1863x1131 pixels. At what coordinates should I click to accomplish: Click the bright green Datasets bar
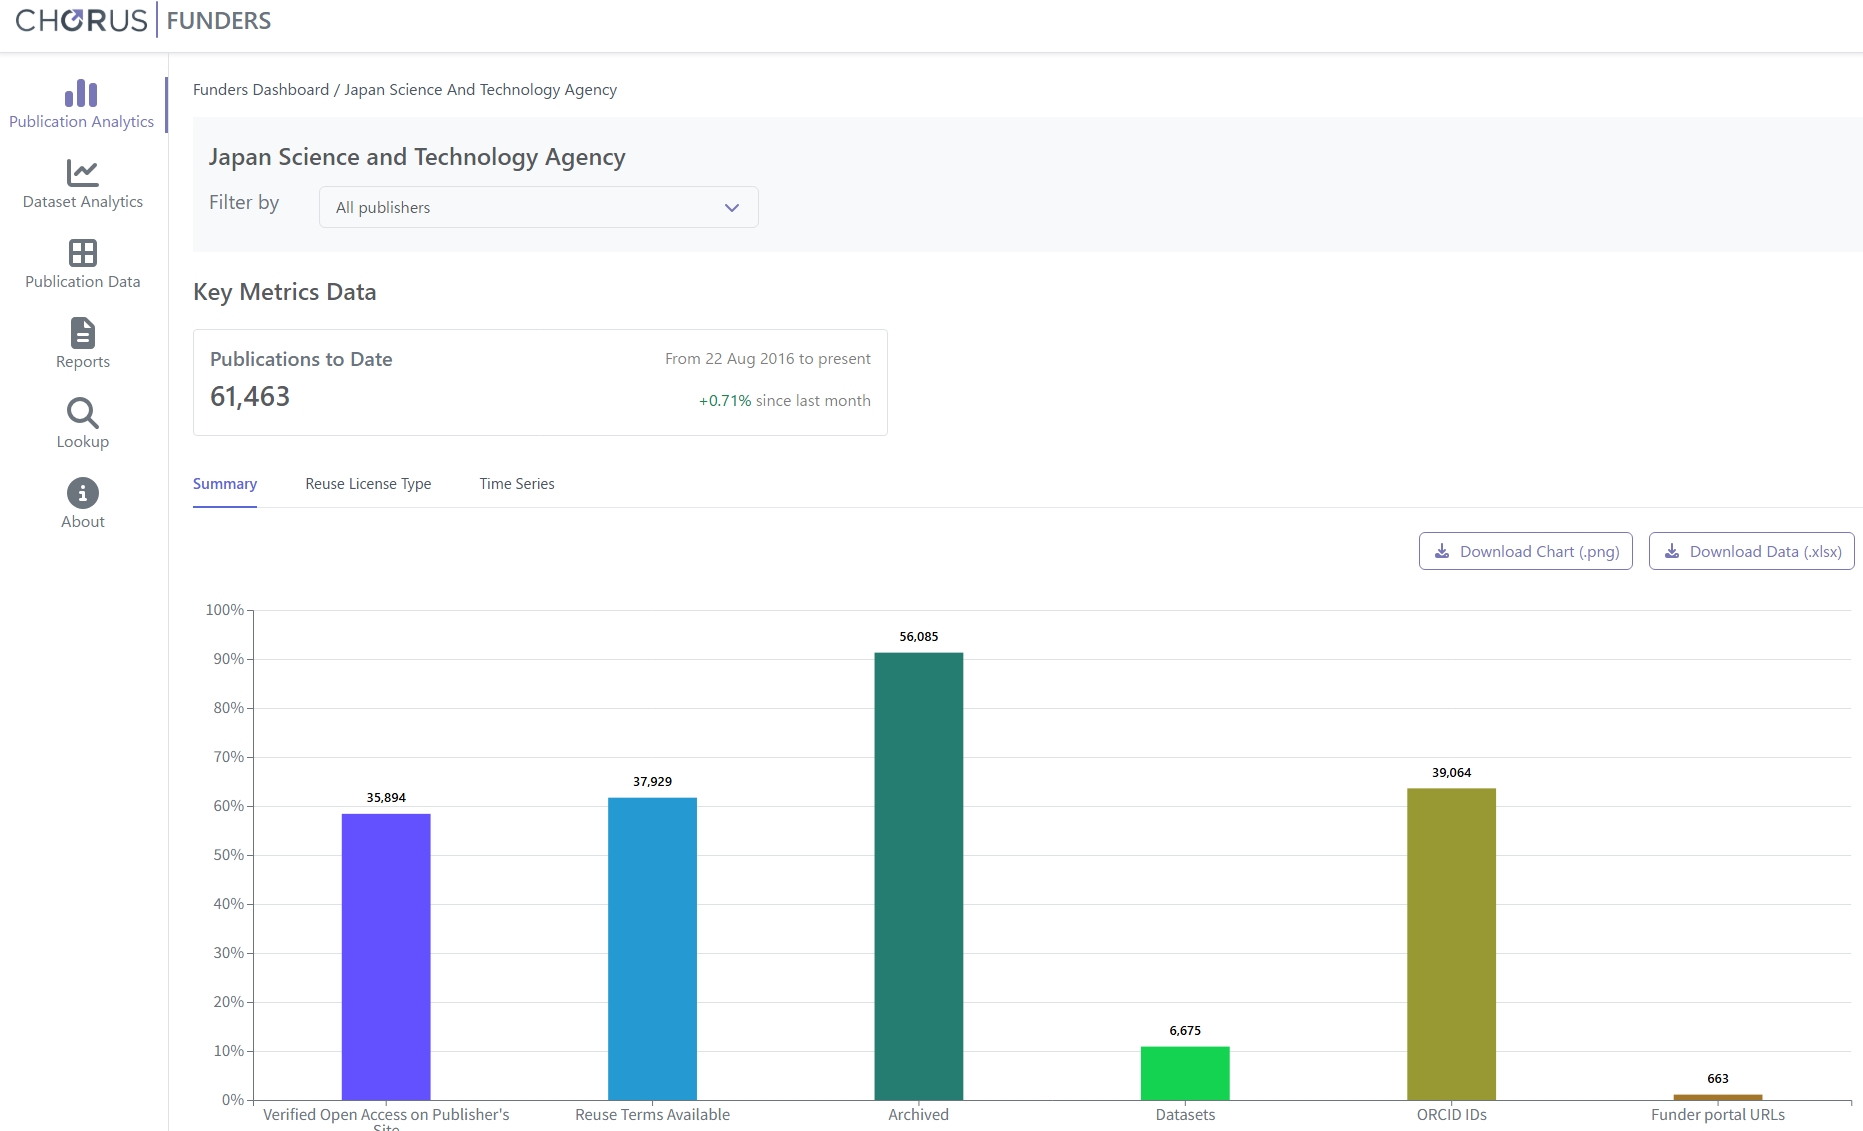(1185, 1073)
